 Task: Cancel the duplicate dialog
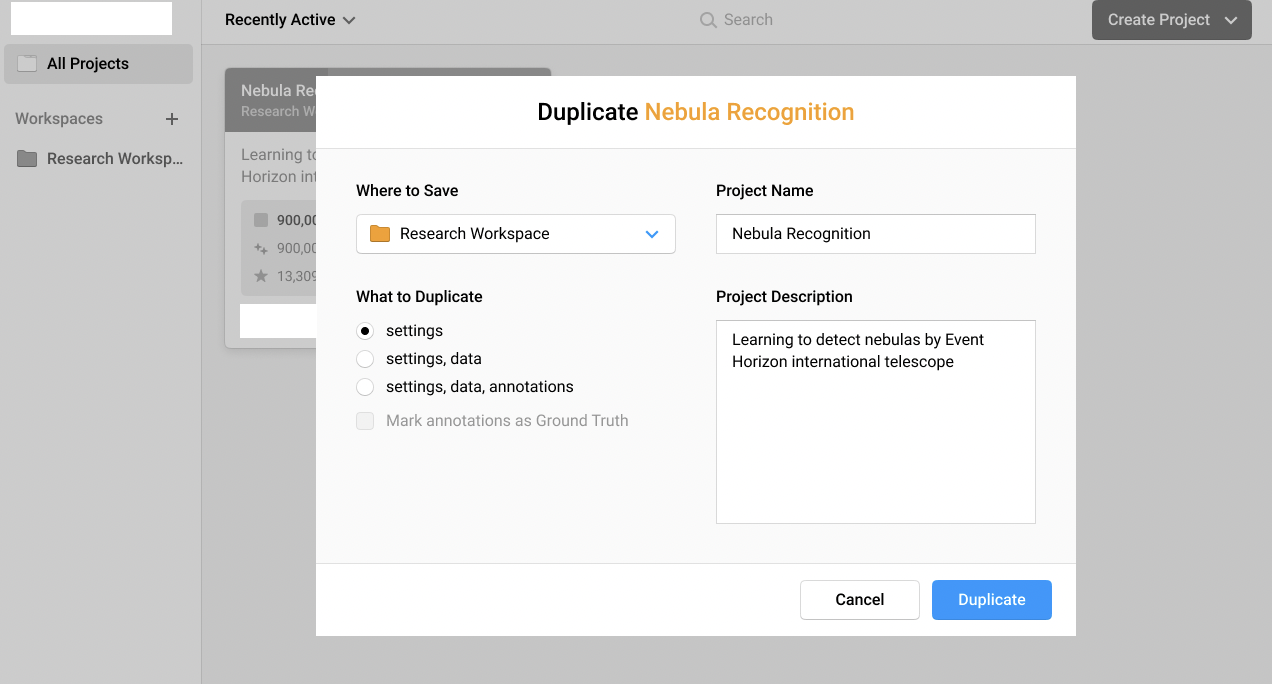pos(859,600)
